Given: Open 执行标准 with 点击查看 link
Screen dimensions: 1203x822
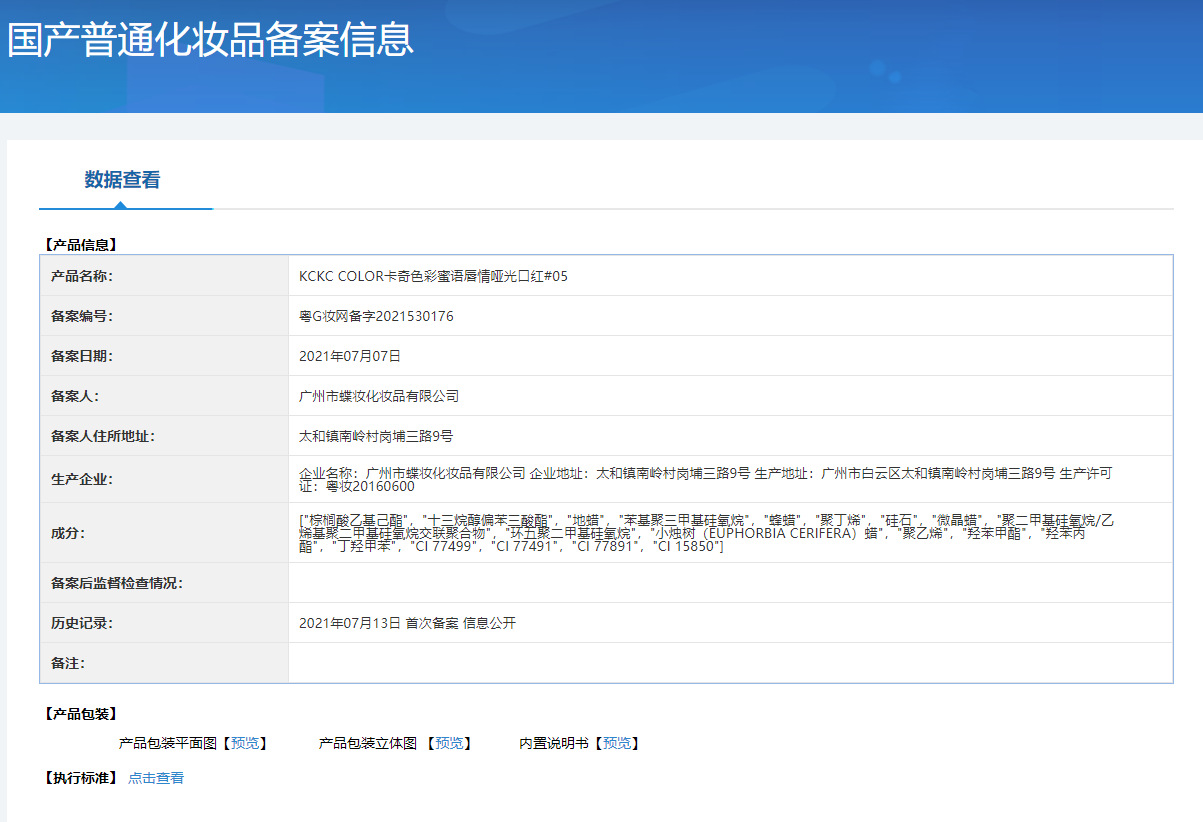Looking at the screenshot, I should tap(156, 778).
